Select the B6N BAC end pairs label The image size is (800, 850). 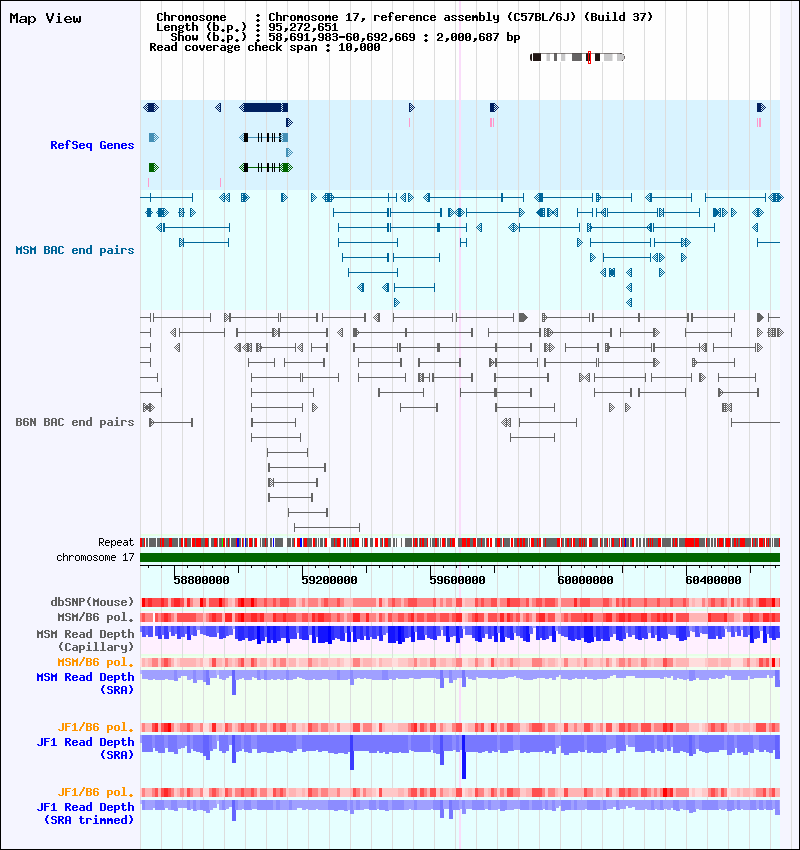75,422
